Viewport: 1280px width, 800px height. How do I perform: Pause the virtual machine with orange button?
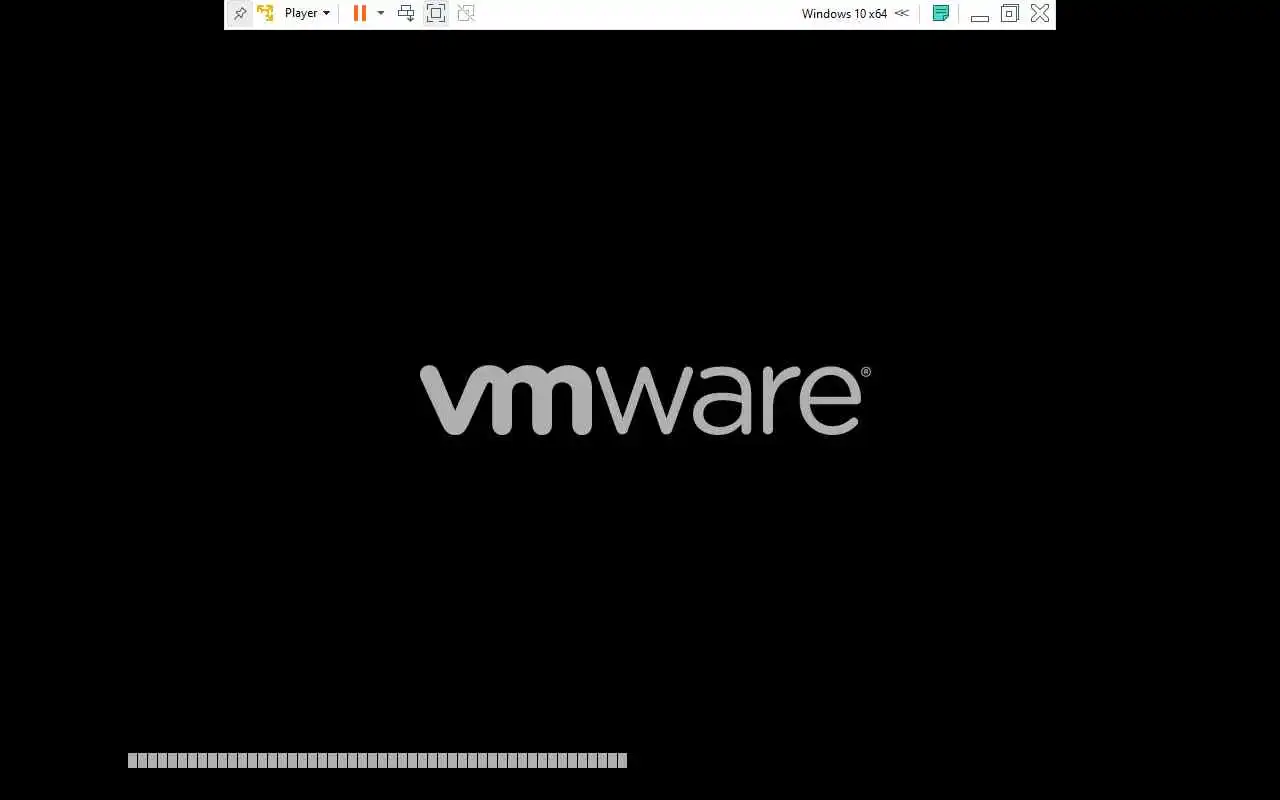(x=360, y=13)
